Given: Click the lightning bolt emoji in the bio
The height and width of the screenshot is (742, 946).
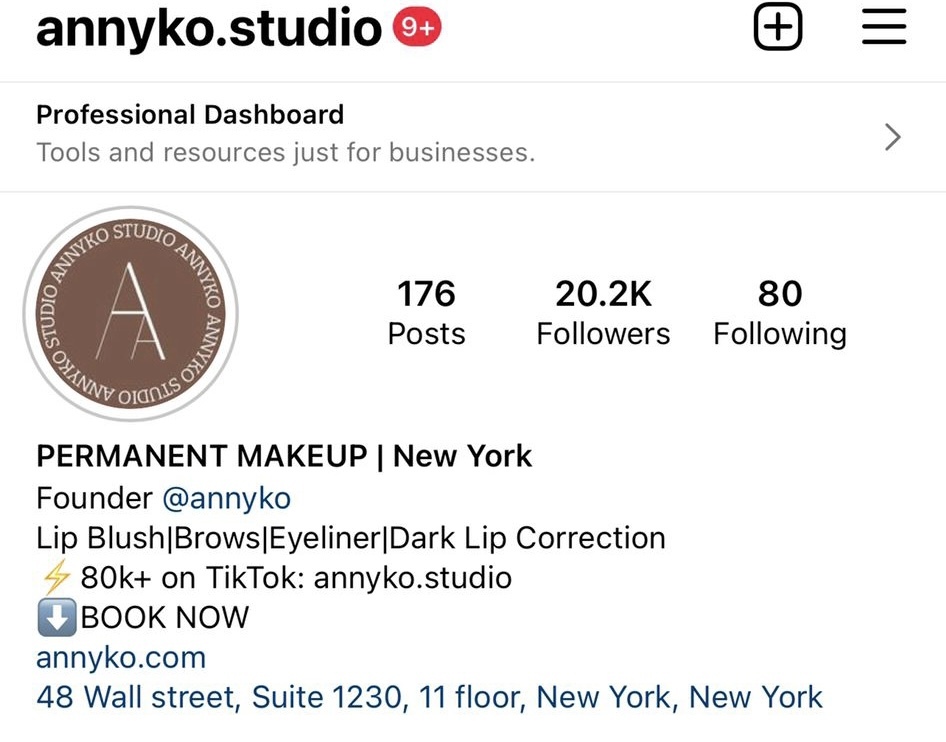Looking at the screenshot, I should [x=56, y=577].
